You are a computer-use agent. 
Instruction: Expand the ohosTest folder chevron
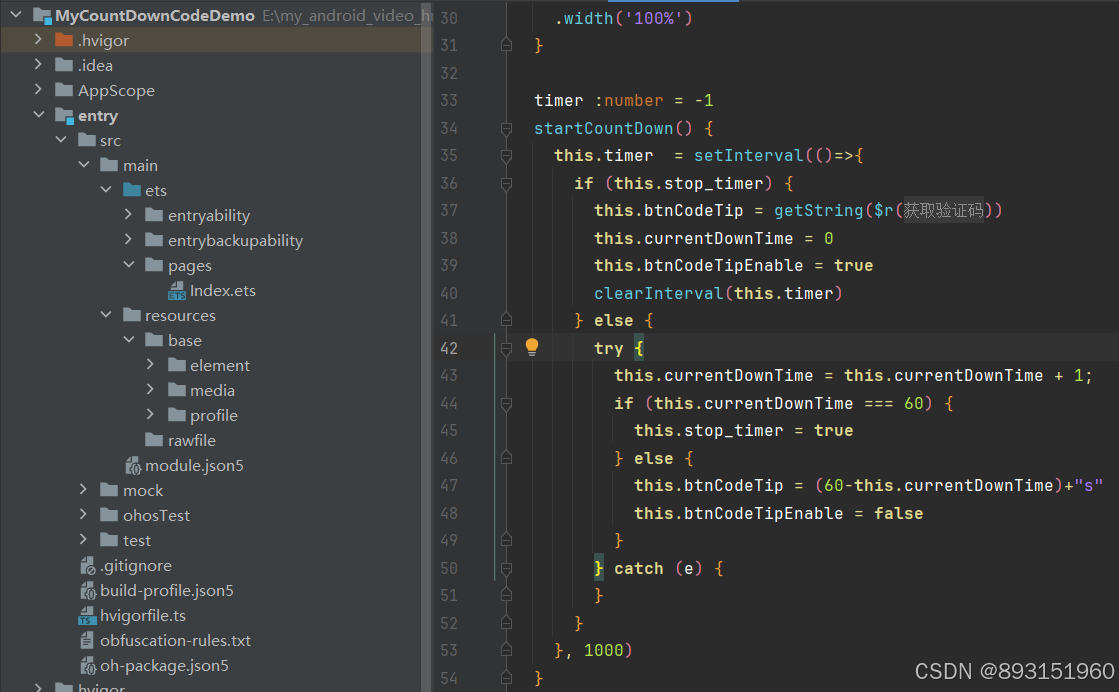tap(83, 514)
